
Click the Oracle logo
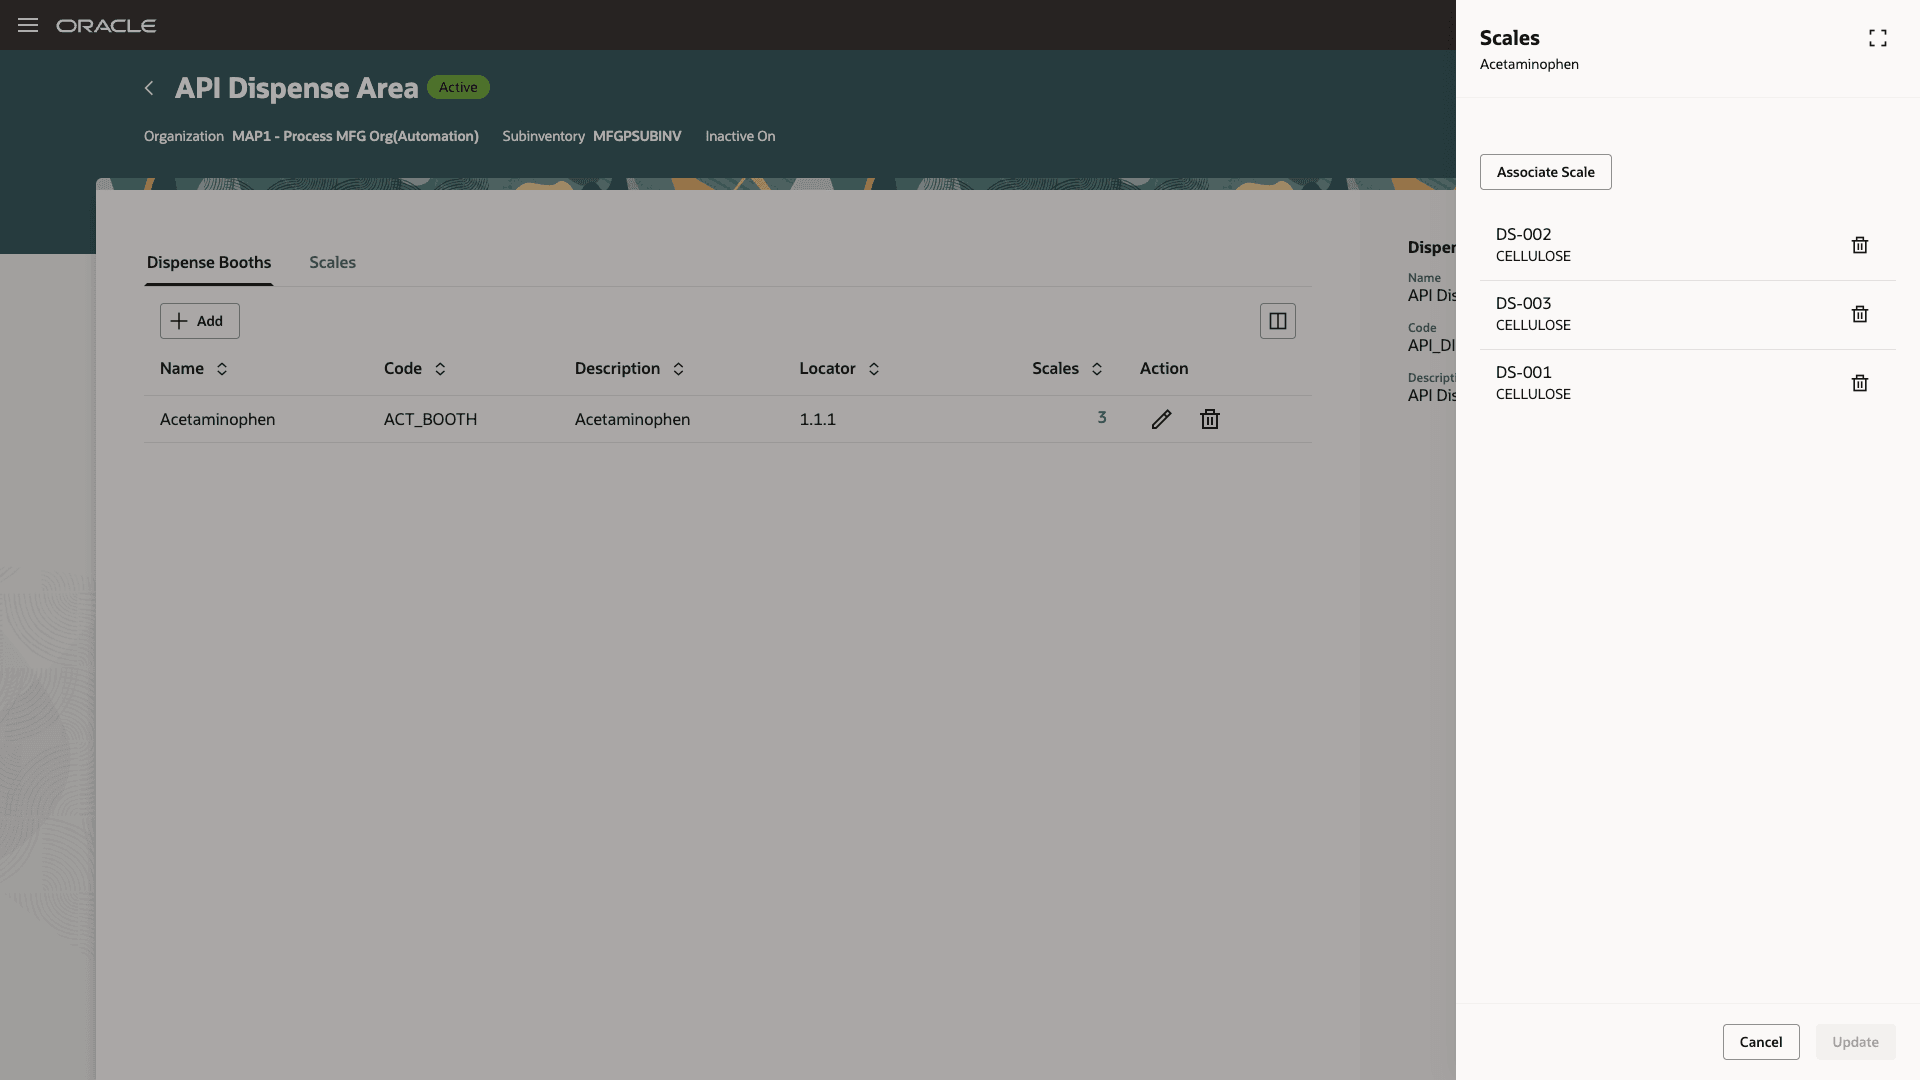point(106,26)
